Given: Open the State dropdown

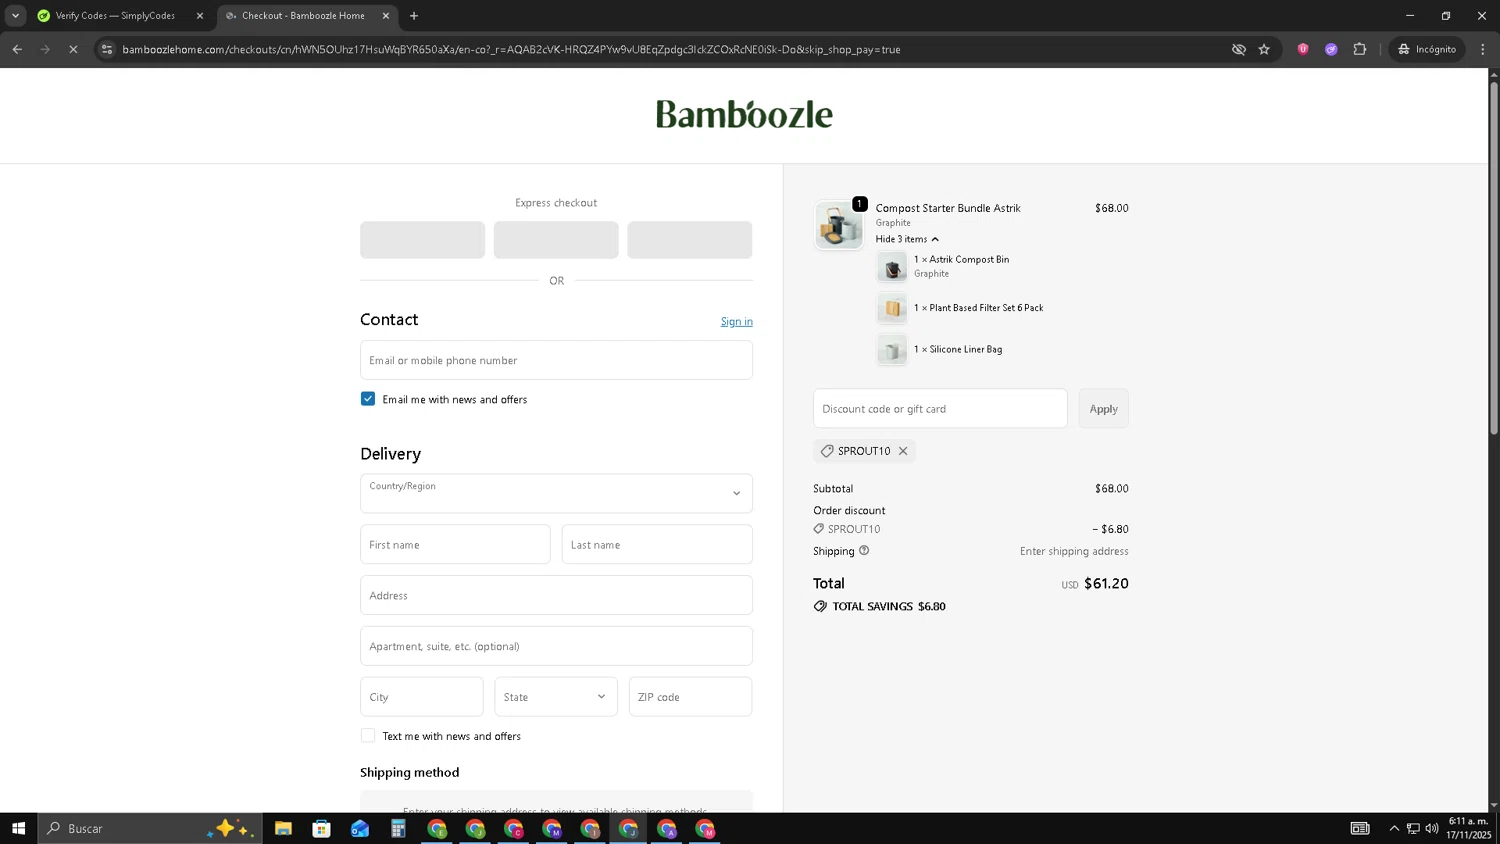Looking at the screenshot, I should click(556, 697).
